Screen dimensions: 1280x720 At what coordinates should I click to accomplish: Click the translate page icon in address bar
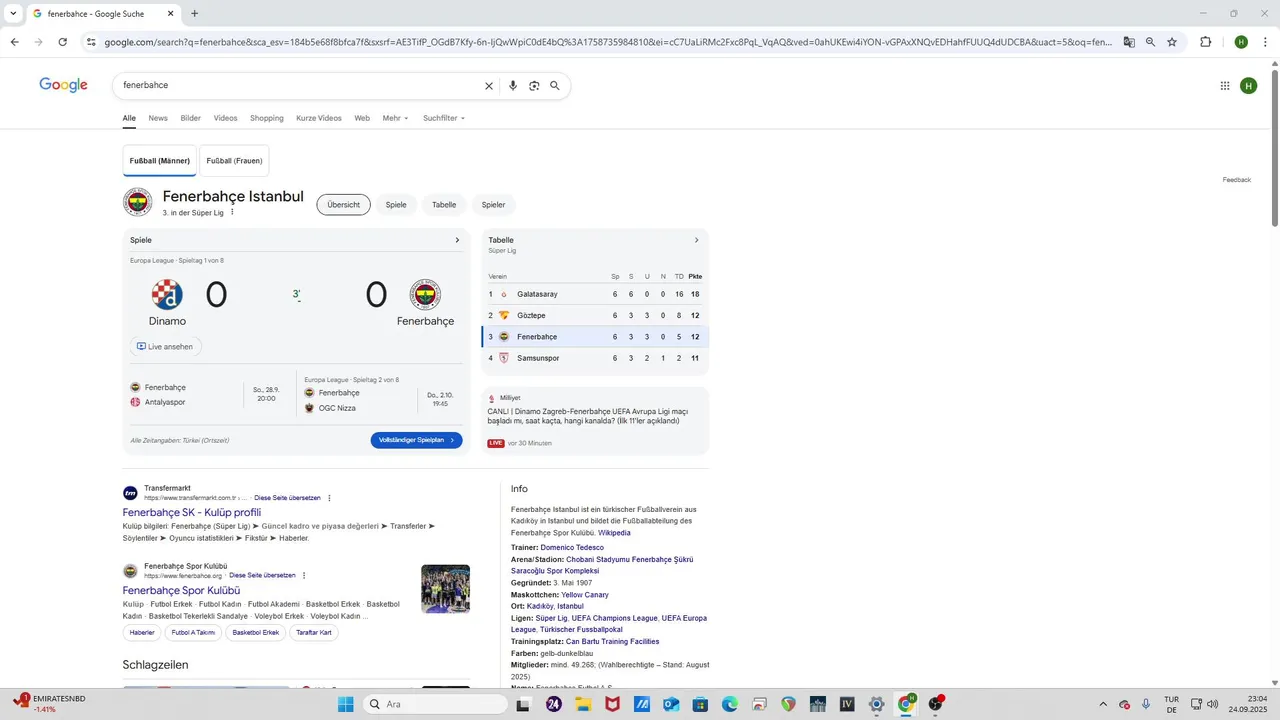point(1129,42)
